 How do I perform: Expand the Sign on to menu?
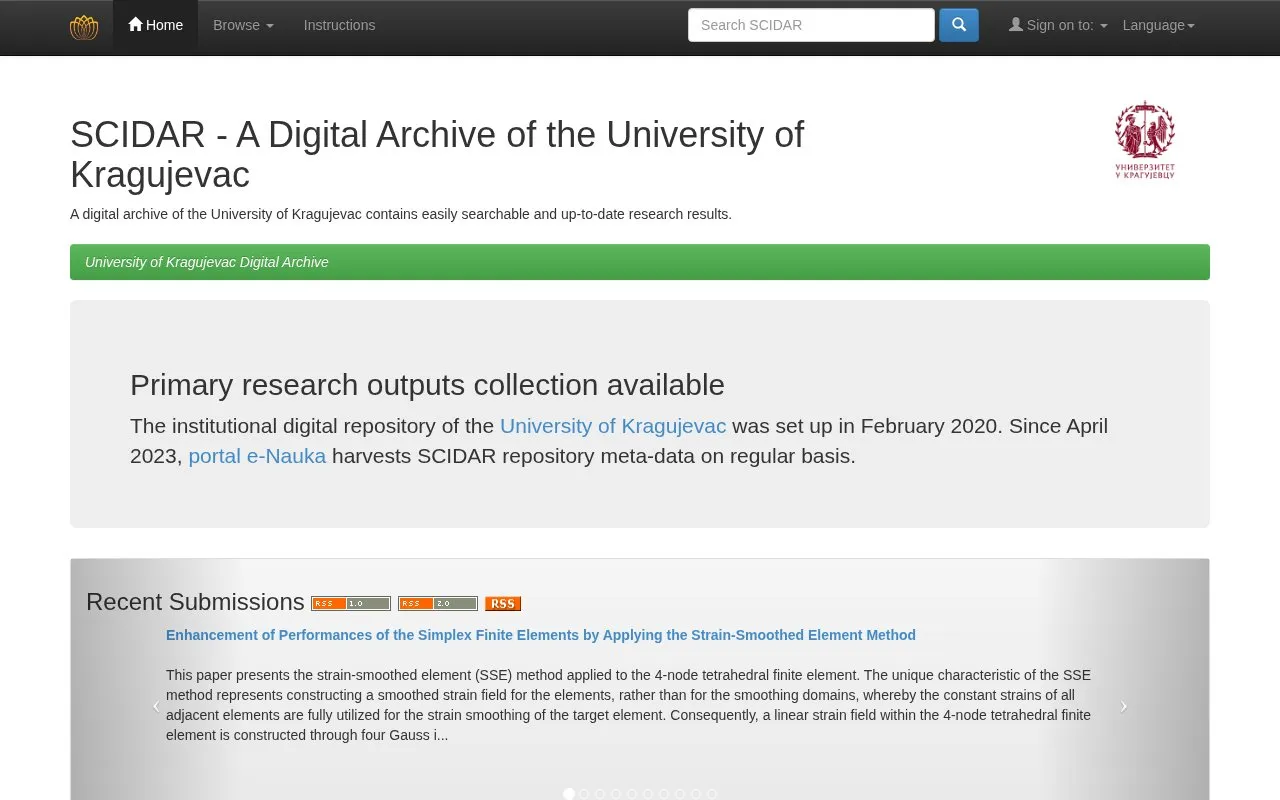tap(1058, 25)
